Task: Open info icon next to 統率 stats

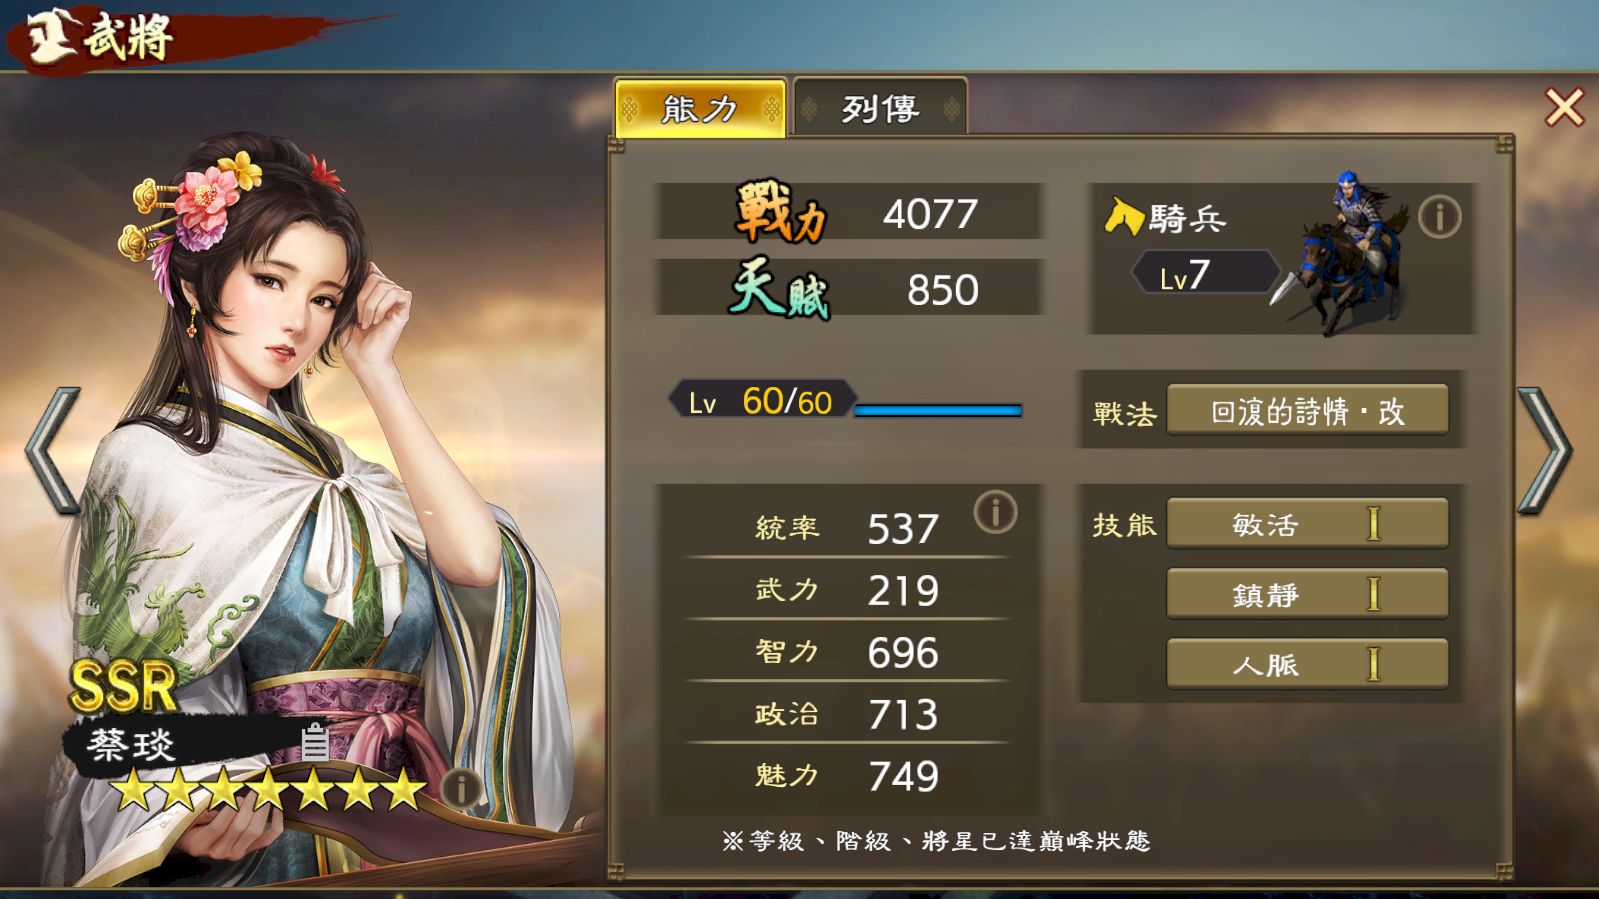Action: 995,512
